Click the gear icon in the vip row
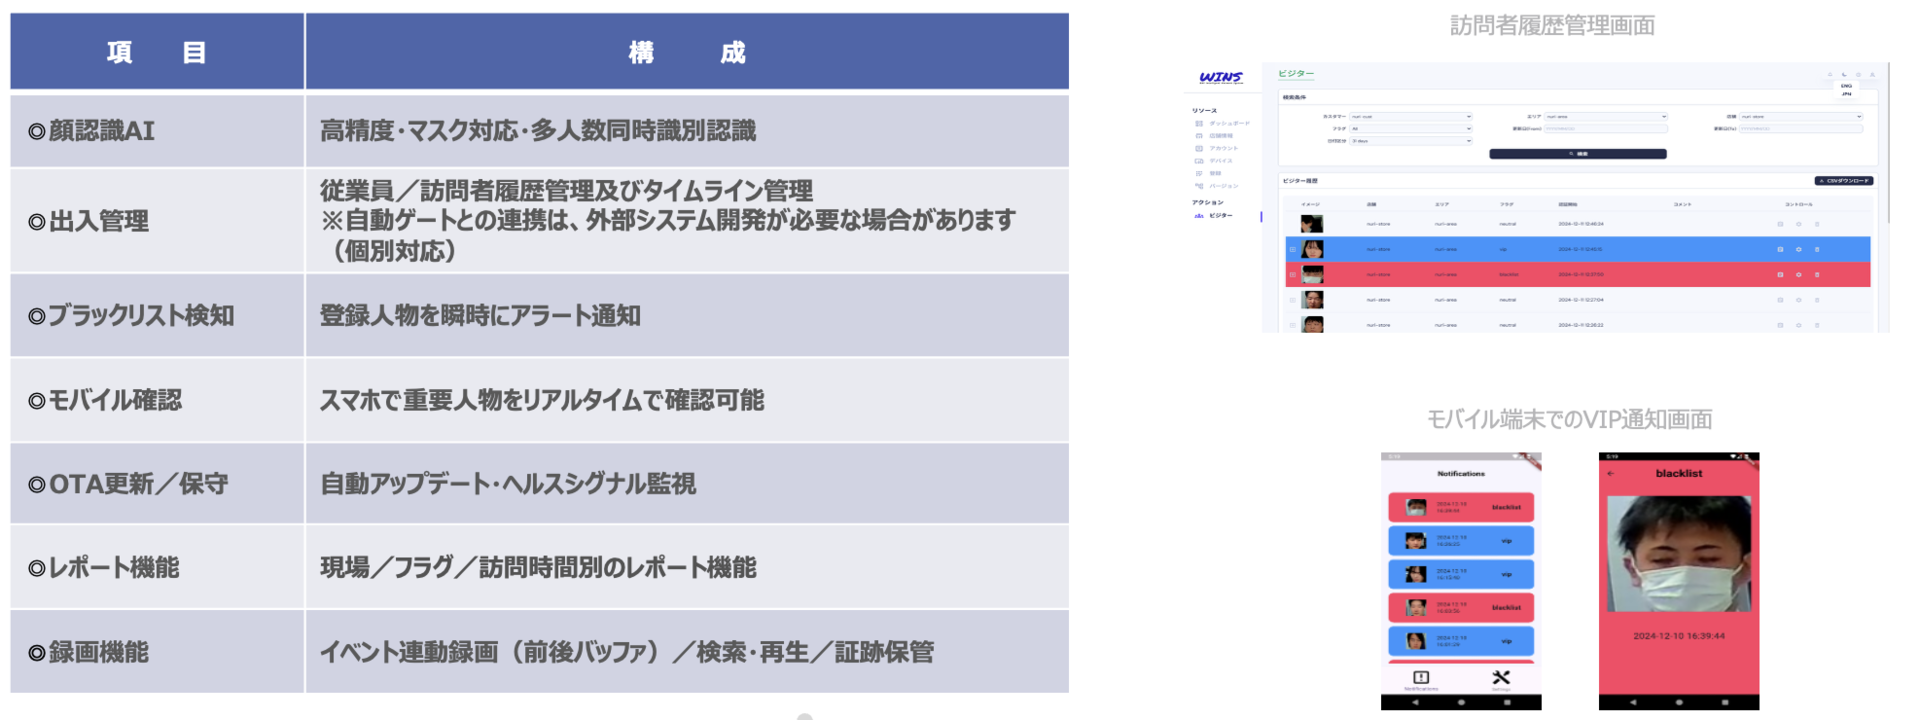 pyautogui.click(x=1798, y=249)
